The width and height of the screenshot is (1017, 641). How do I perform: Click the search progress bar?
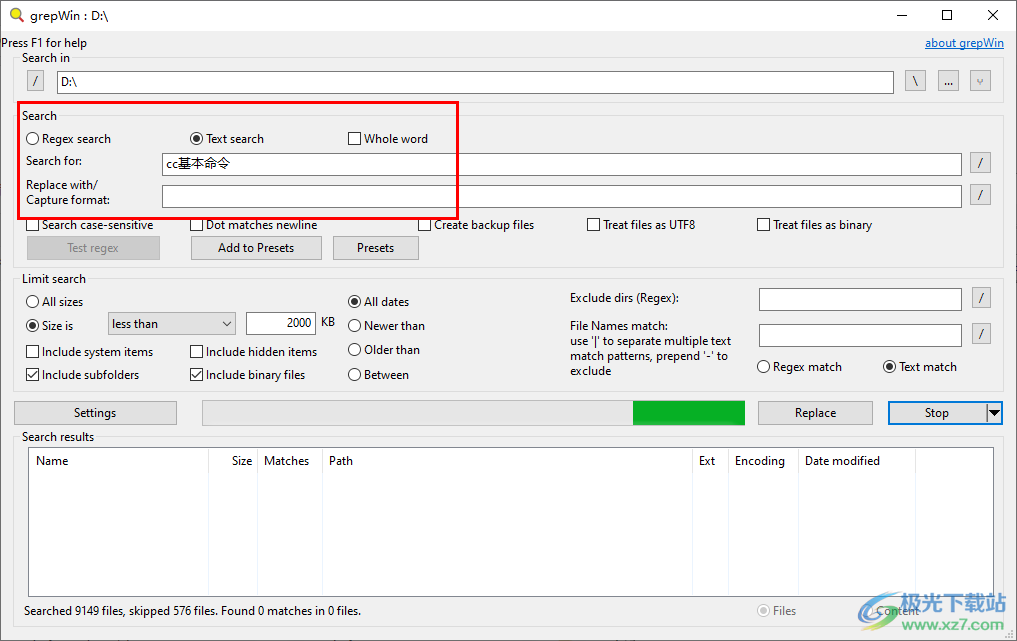pos(473,413)
